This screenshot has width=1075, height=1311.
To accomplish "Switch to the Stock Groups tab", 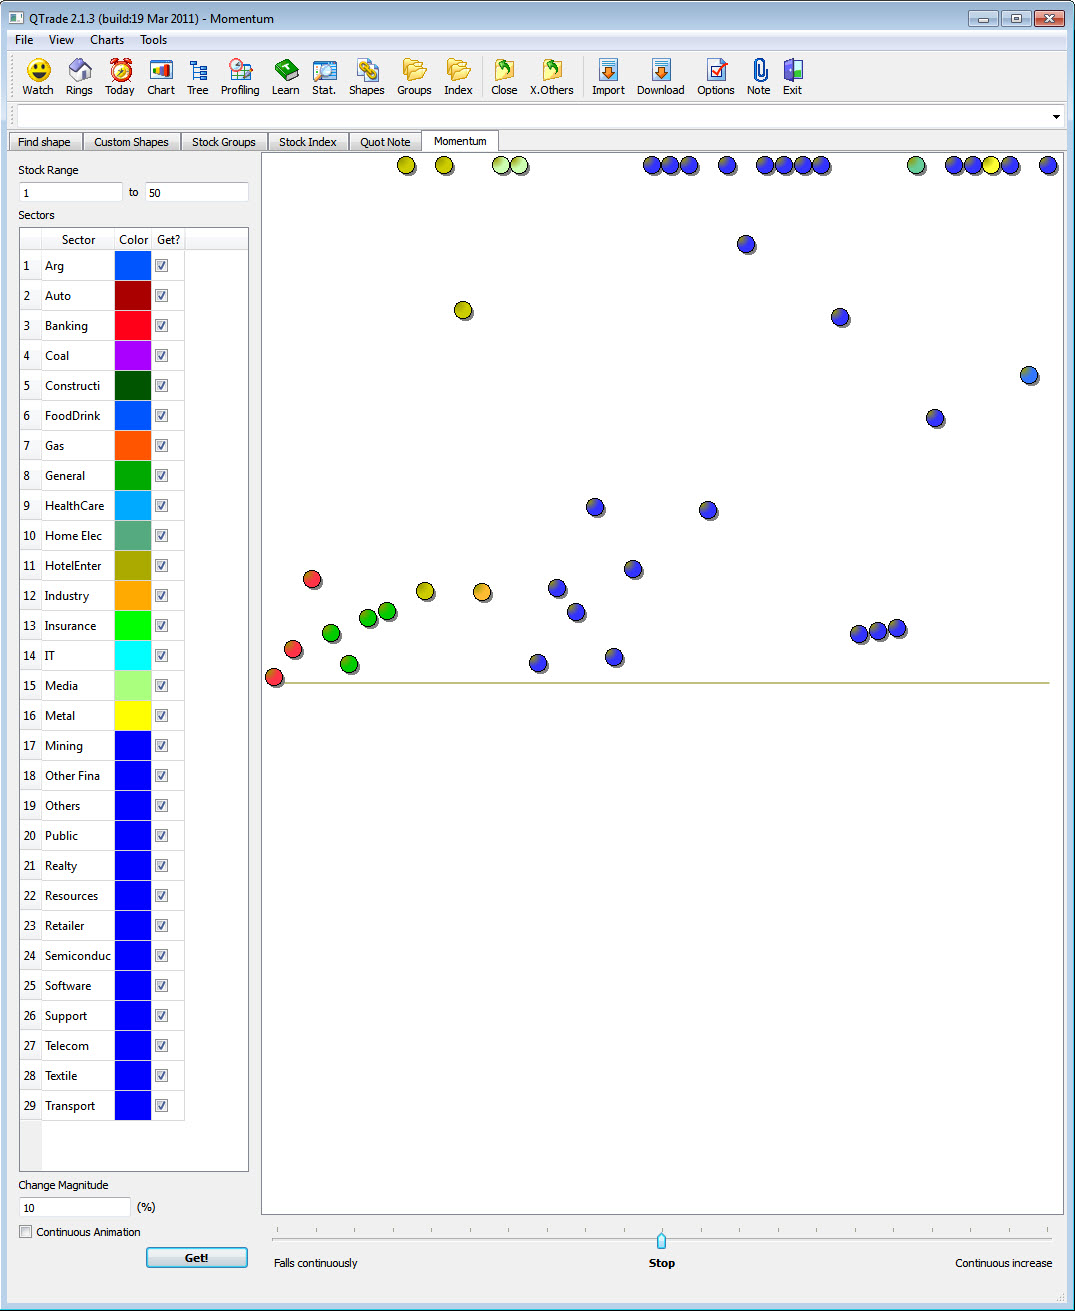I will [x=223, y=141].
